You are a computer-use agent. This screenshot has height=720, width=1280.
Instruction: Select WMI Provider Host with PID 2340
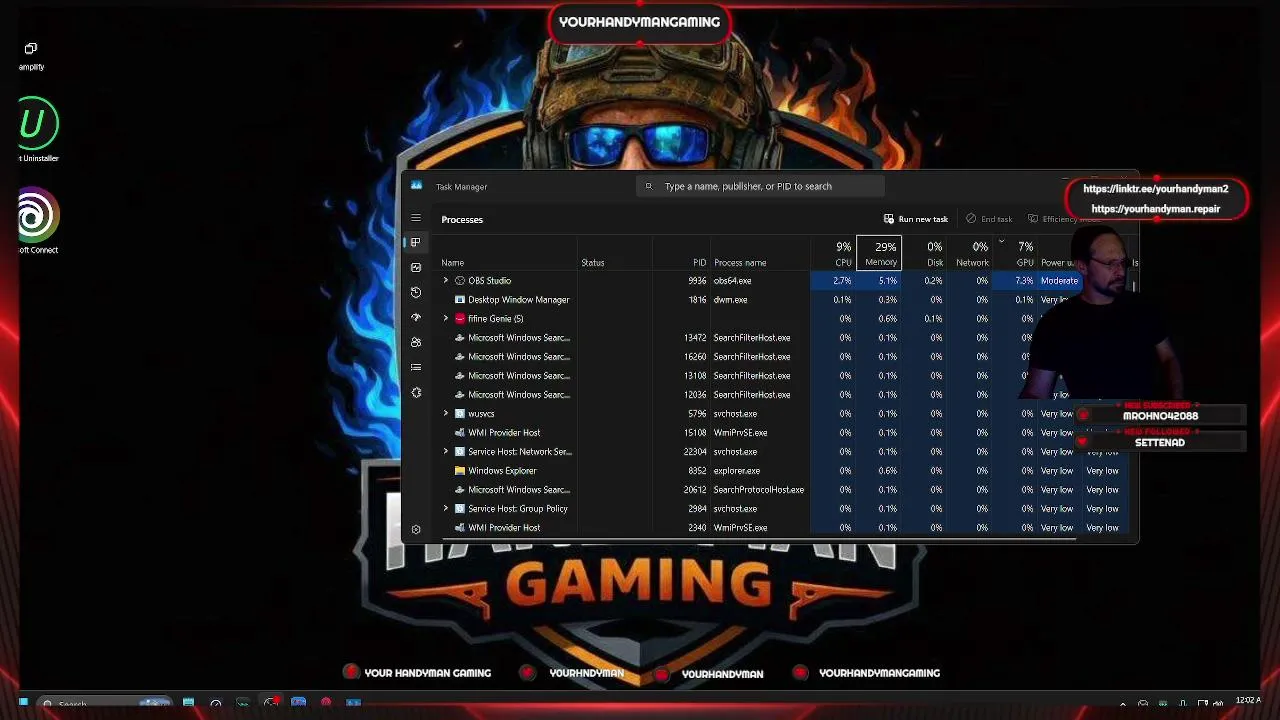pyautogui.click(x=504, y=527)
